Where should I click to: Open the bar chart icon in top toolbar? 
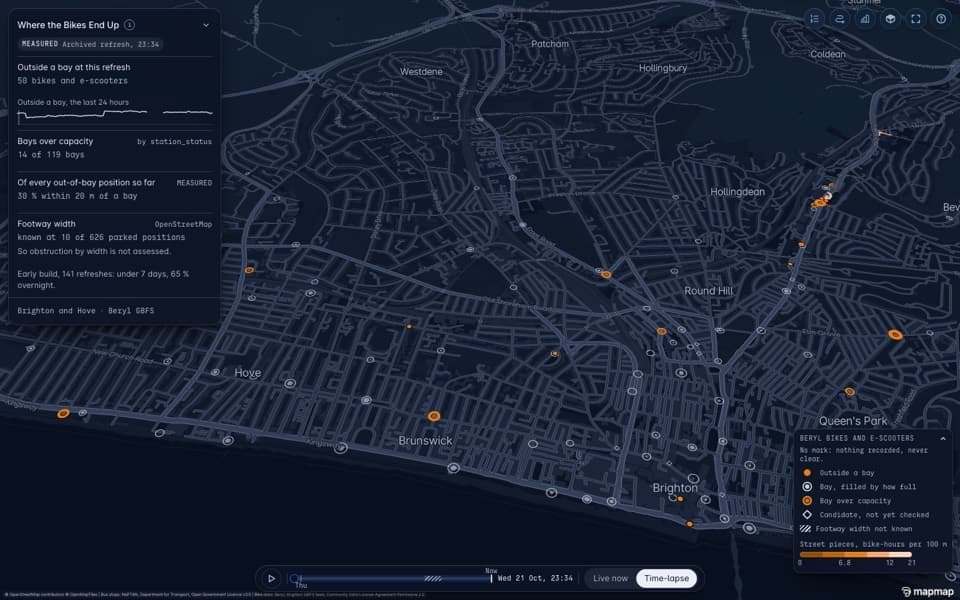tap(865, 19)
